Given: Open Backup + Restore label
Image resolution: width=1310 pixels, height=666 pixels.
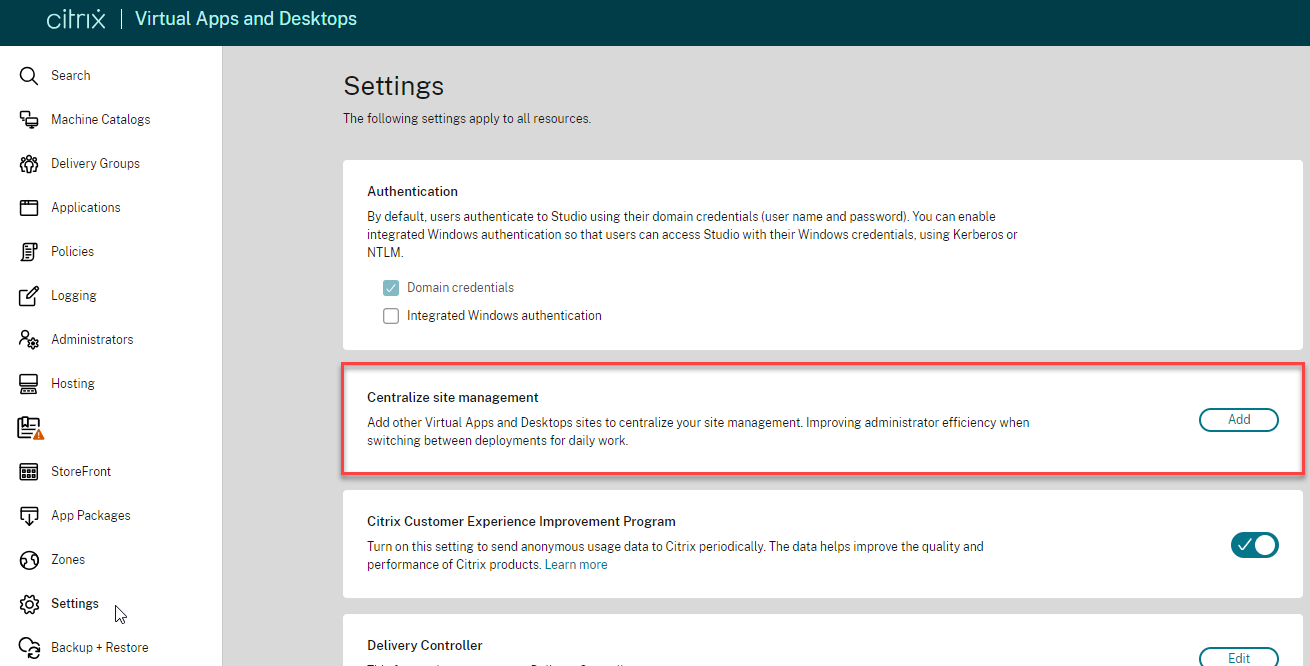Looking at the screenshot, I should coord(100,648).
